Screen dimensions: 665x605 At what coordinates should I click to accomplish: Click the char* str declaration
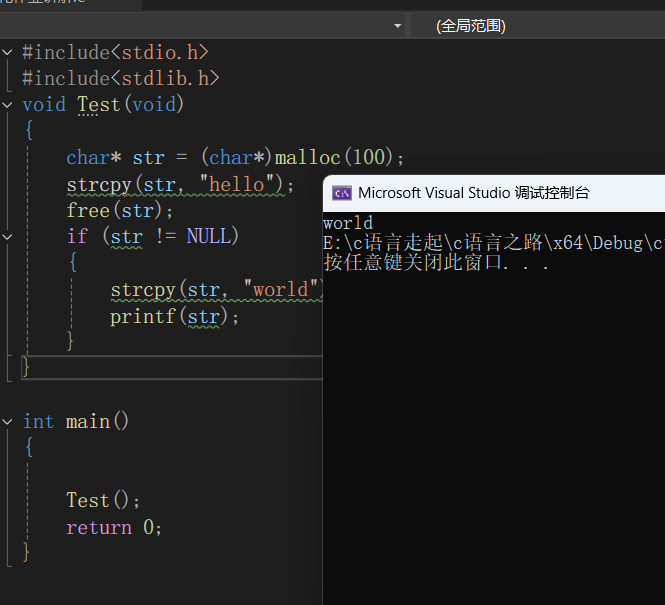pos(115,158)
